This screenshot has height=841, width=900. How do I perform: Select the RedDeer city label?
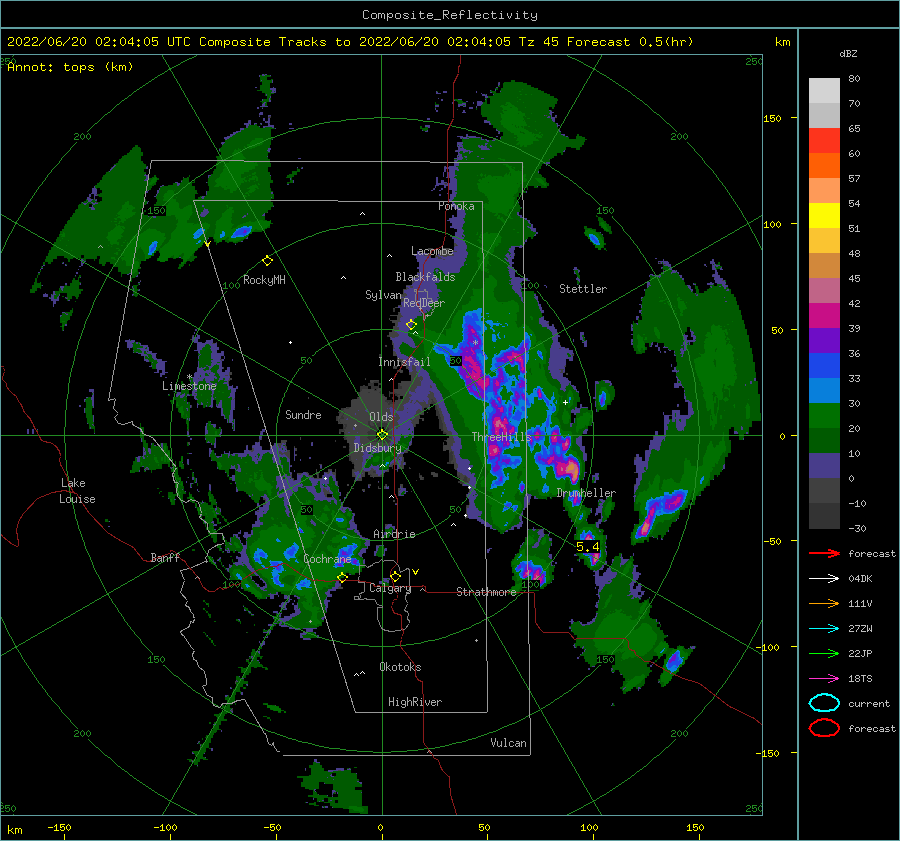click(424, 303)
